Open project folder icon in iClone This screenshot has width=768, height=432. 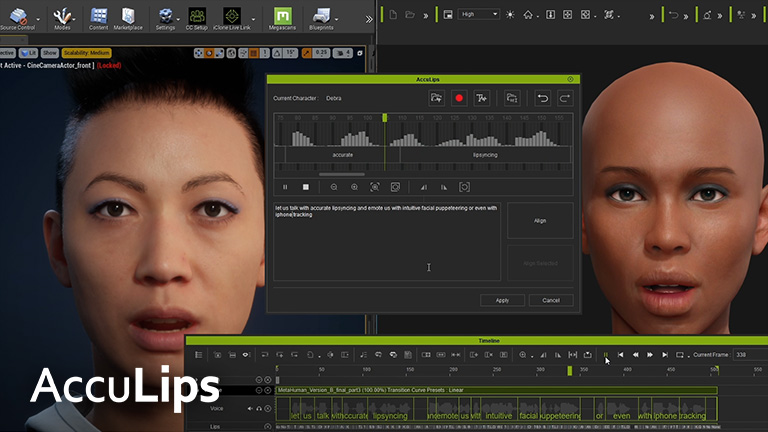(x=410, y=15)
